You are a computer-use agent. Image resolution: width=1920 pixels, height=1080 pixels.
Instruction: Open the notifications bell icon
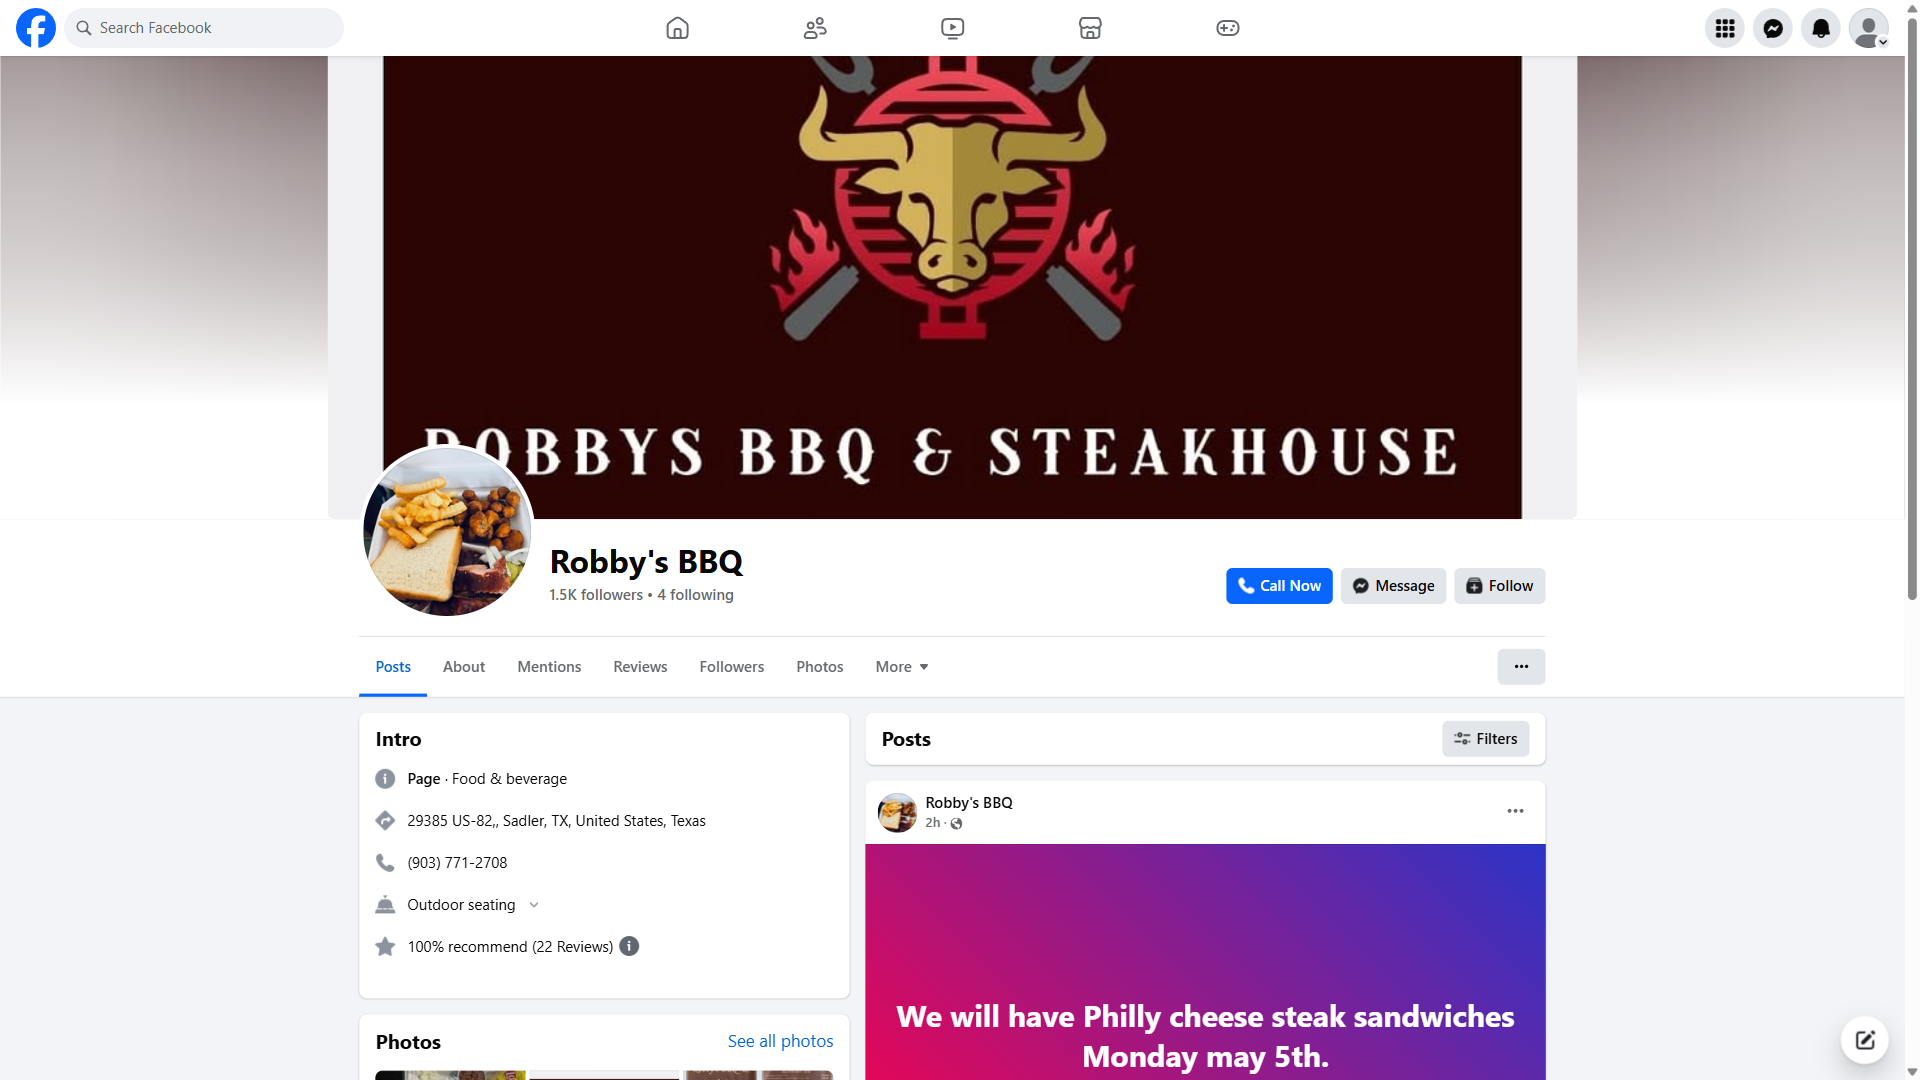pos(1821,28)
